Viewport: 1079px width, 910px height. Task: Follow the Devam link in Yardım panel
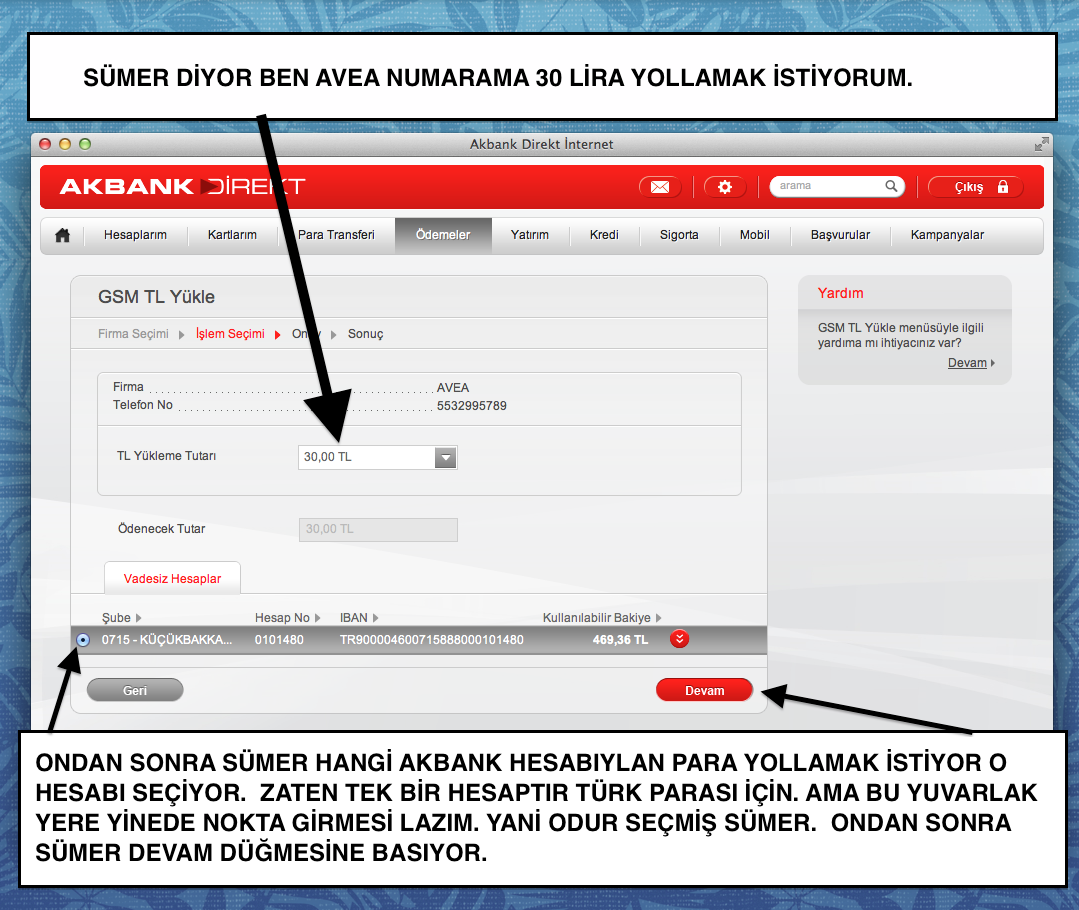click(968, 363)
